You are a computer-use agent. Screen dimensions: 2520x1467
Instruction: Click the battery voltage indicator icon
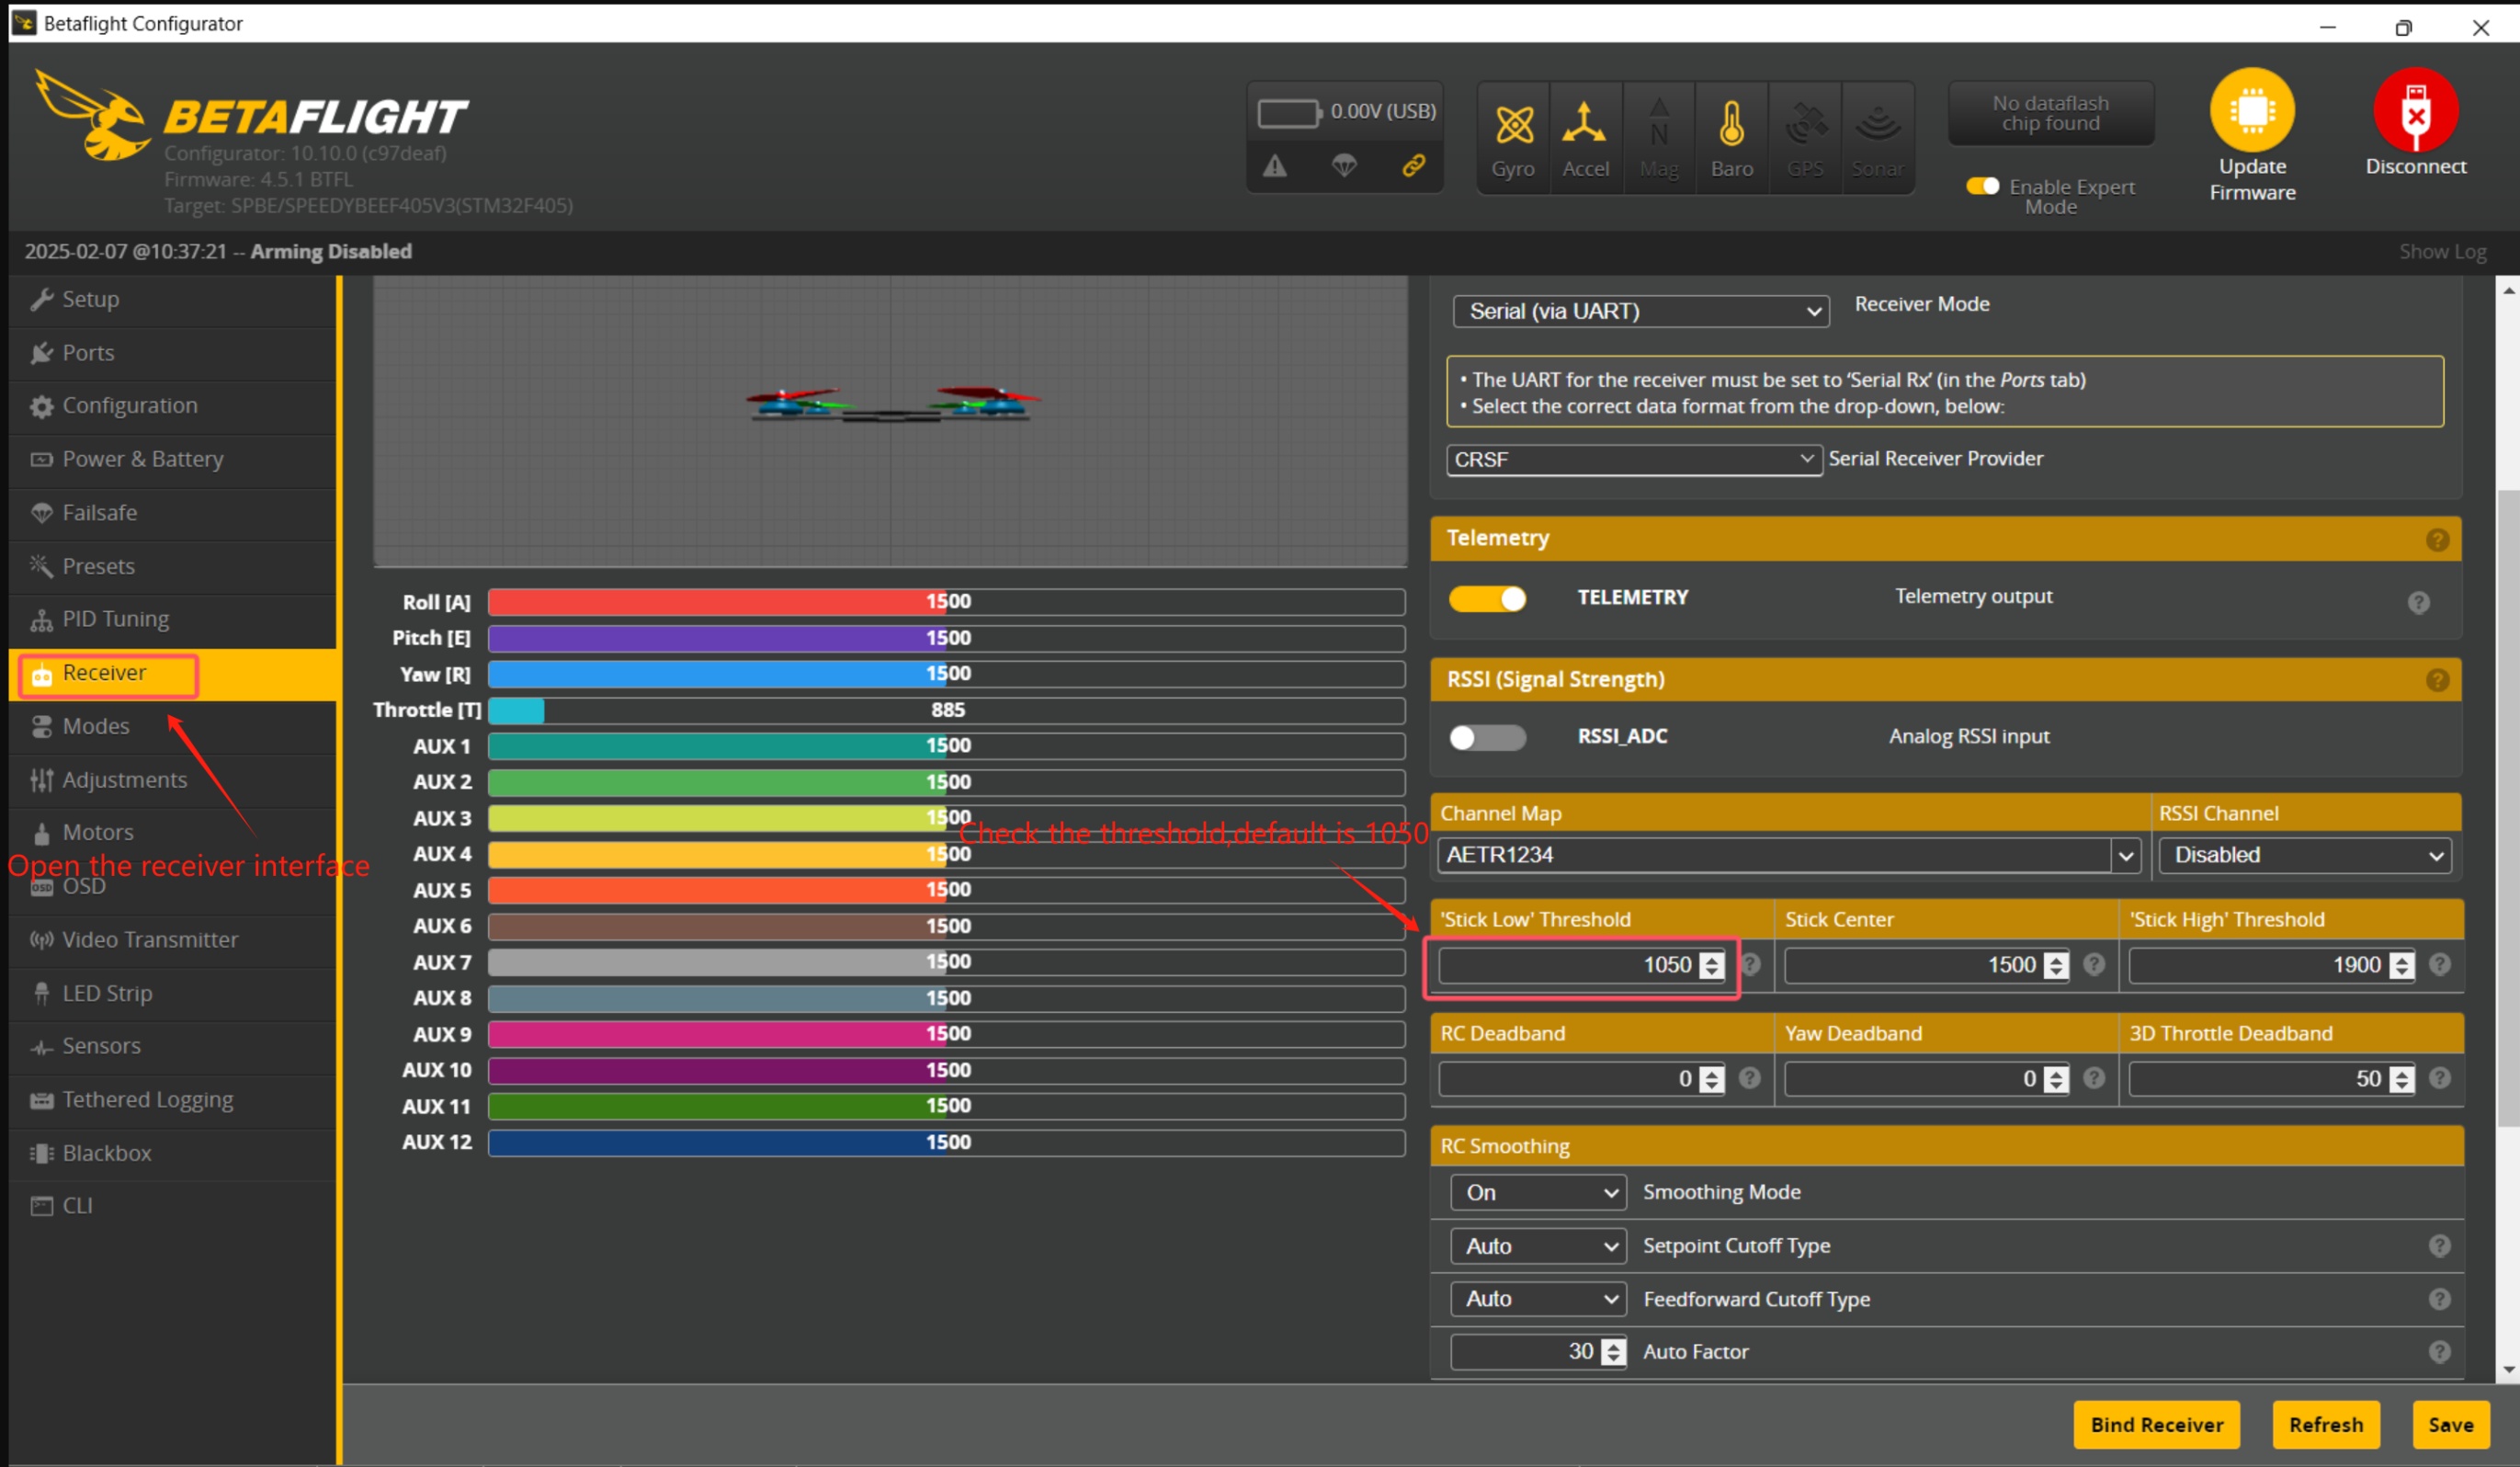1289,112
